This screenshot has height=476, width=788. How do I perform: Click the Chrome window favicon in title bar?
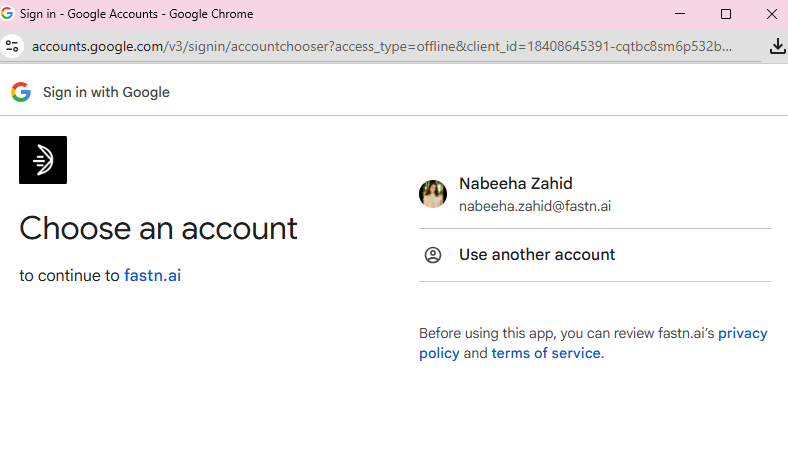pyautogui.click(x=8, y=14)
